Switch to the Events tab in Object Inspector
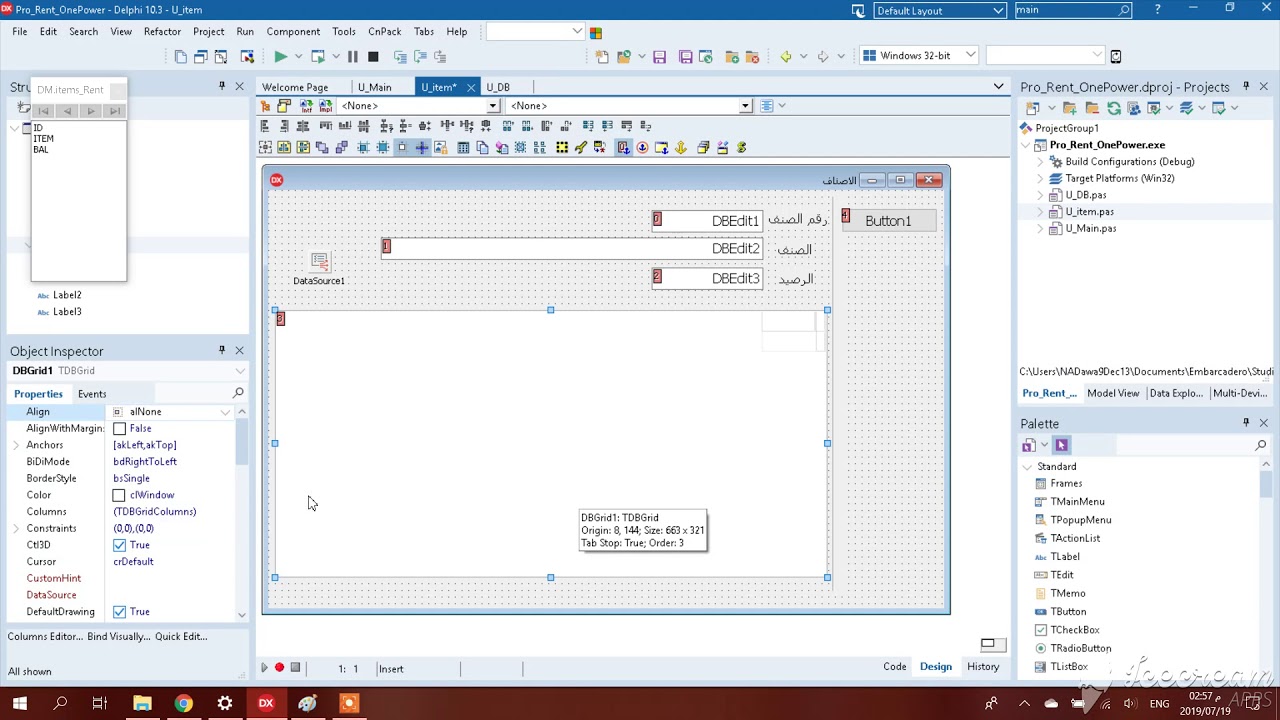The width and height of the screenshot is (1280, 720). tap(92, 394)
